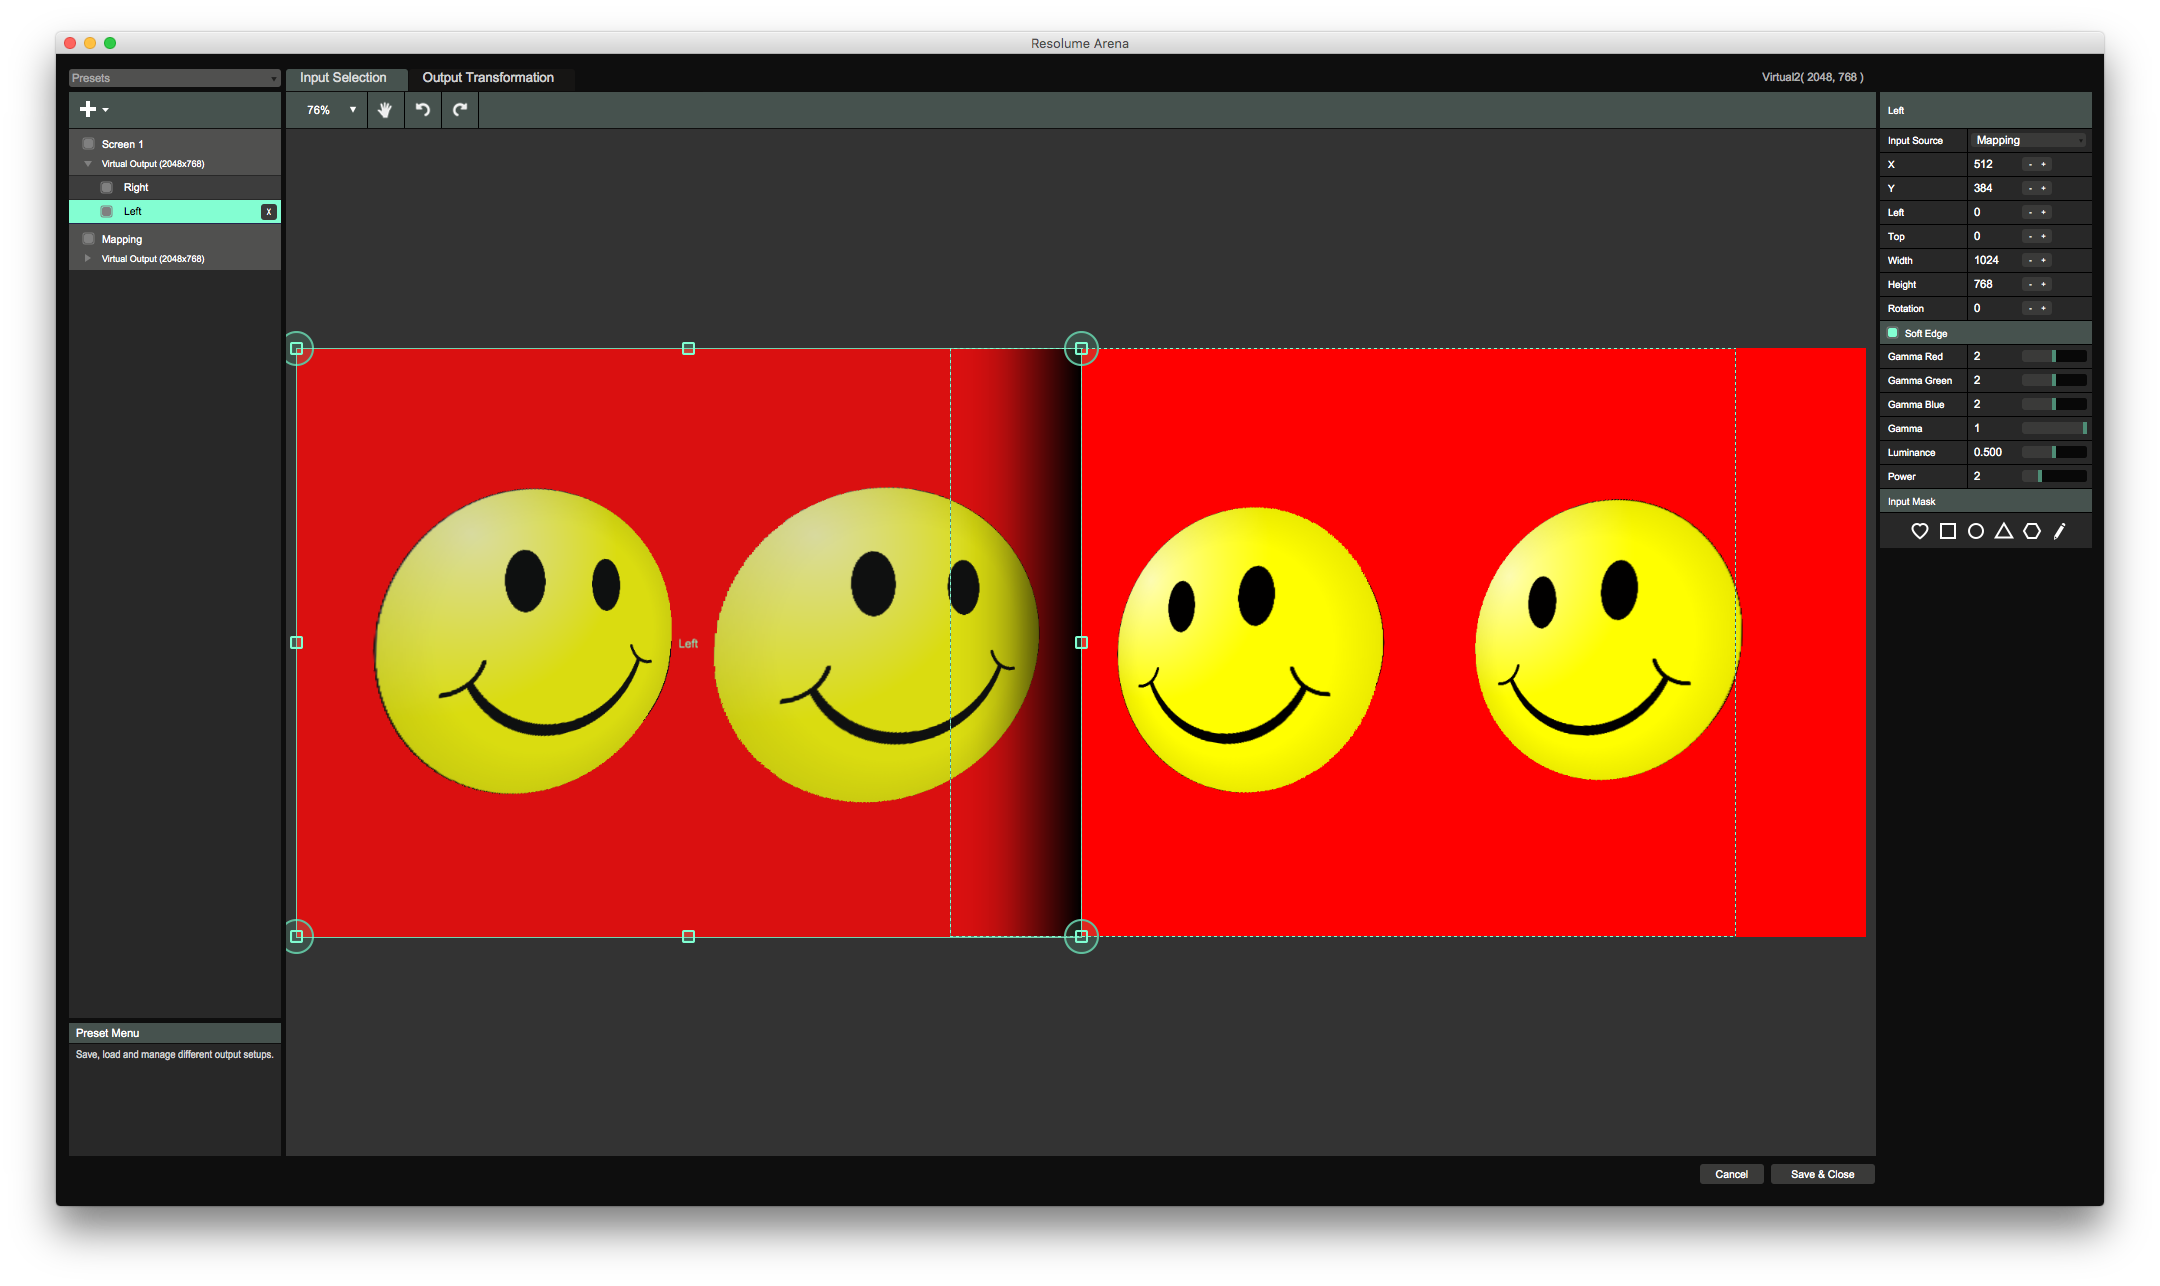The width and height of the screenshot is (2160, 1286).
Task: Open the Presets dropdown
Action: point(174,78)
